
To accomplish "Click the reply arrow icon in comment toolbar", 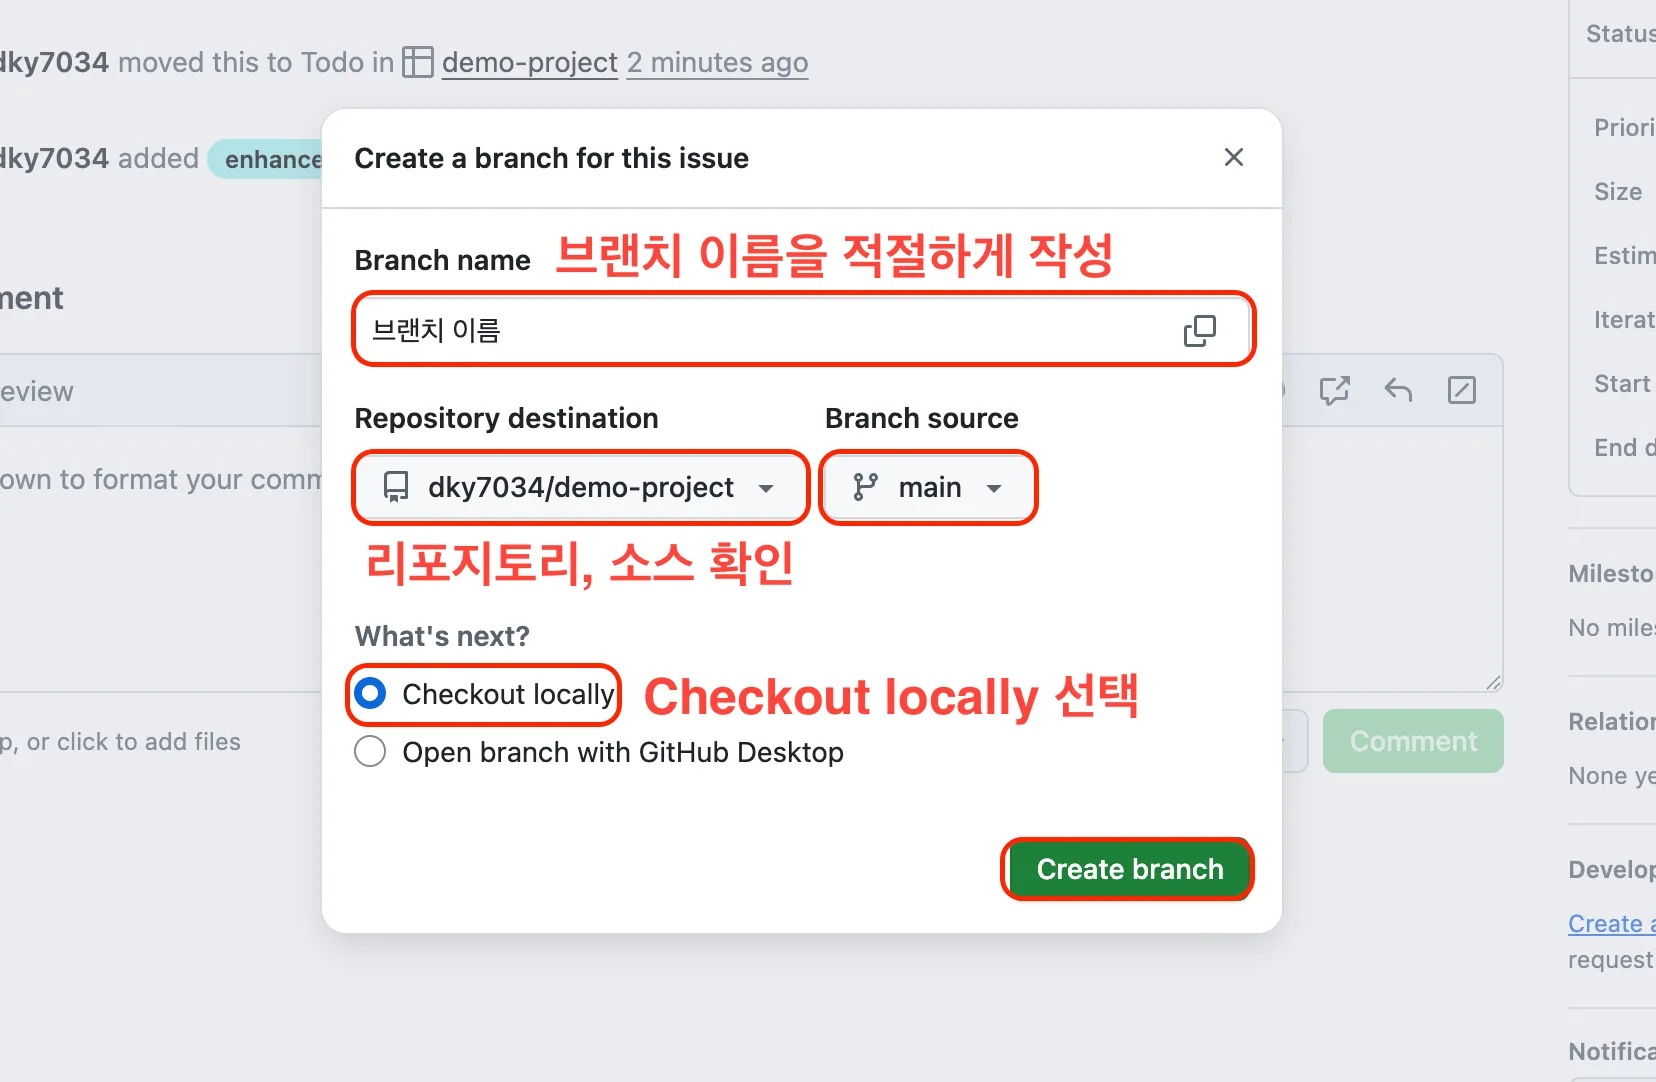I will click(1398, 390).
